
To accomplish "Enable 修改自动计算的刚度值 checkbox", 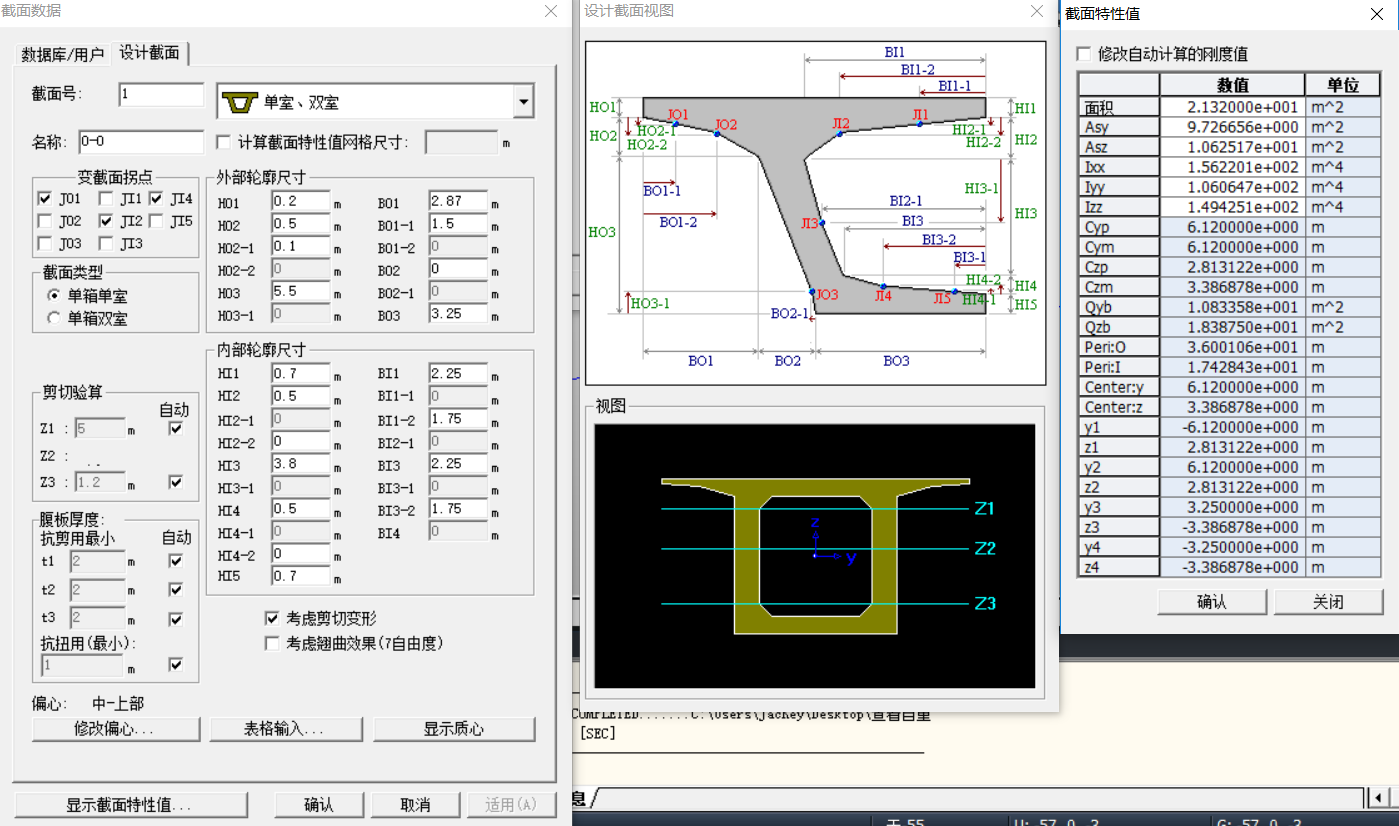I will pos(1083,54).
